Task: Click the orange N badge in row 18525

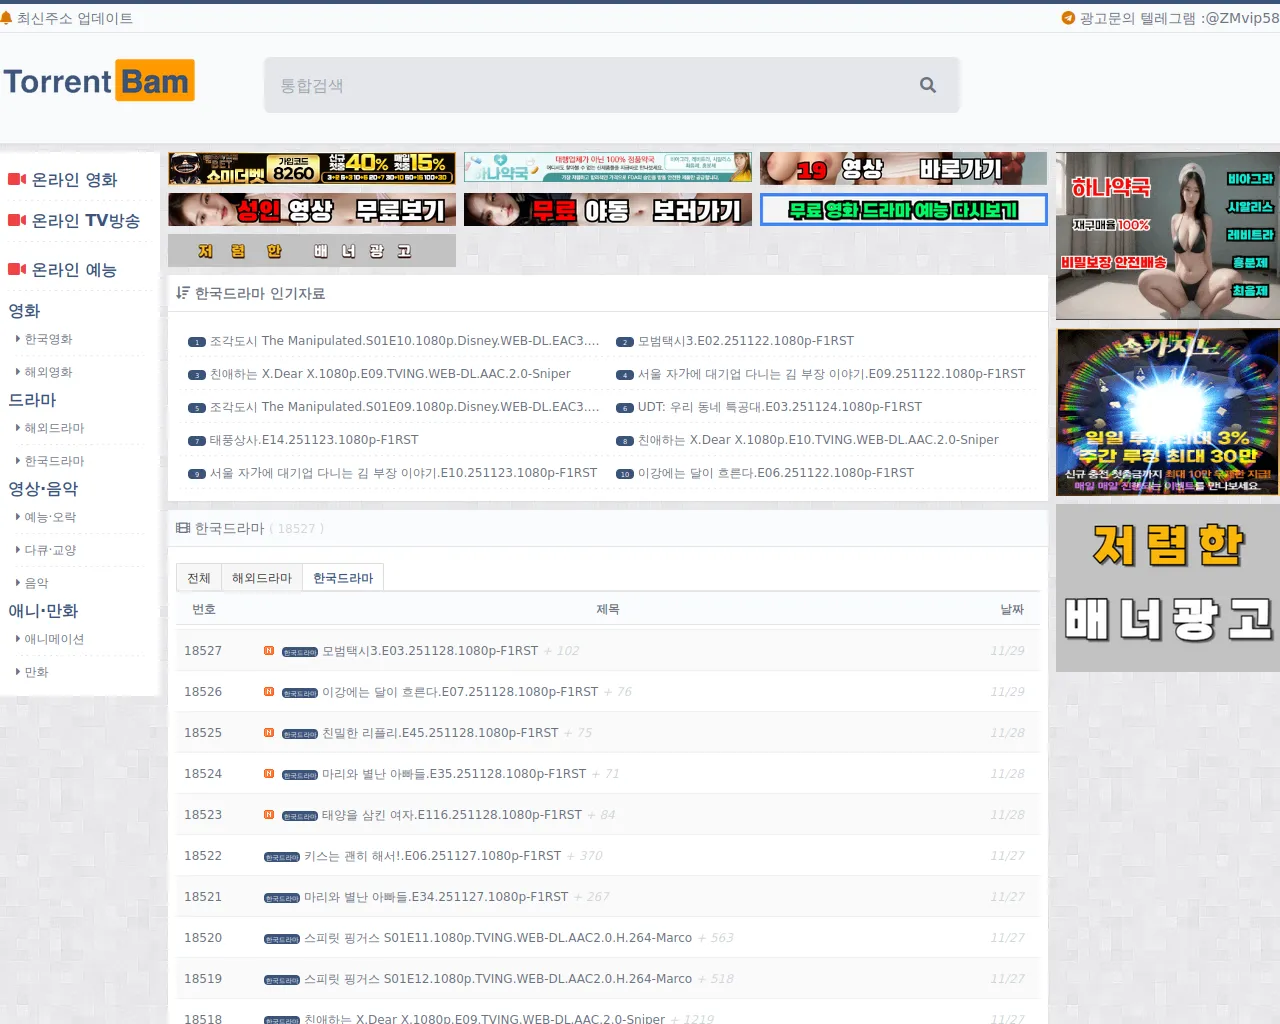Action: point(269,733)
